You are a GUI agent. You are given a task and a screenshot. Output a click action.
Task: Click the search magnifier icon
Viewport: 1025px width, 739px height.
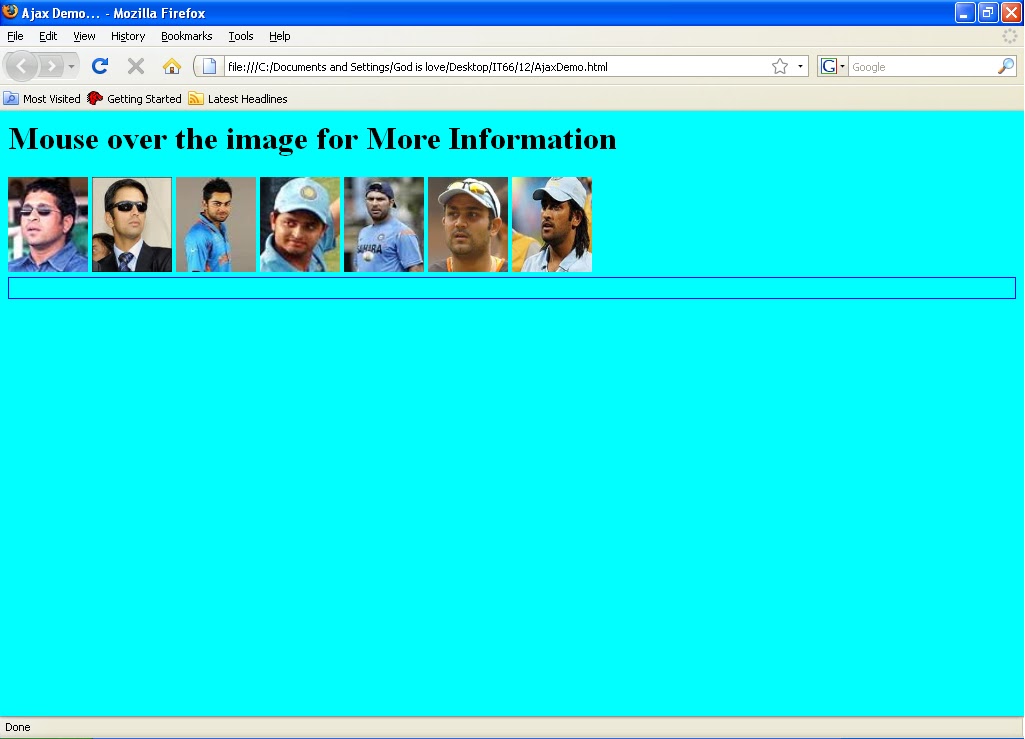(x=1005, y=66)
